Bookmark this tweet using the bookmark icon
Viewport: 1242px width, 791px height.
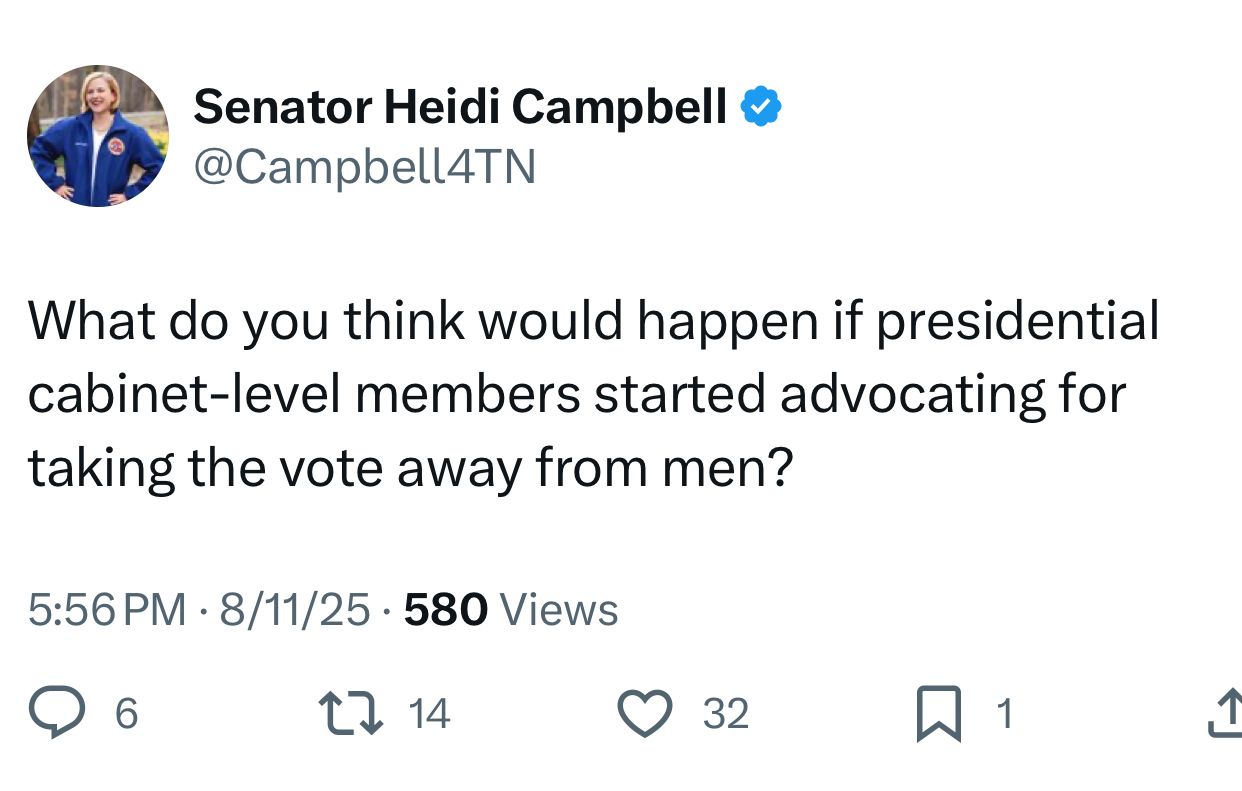938,714
